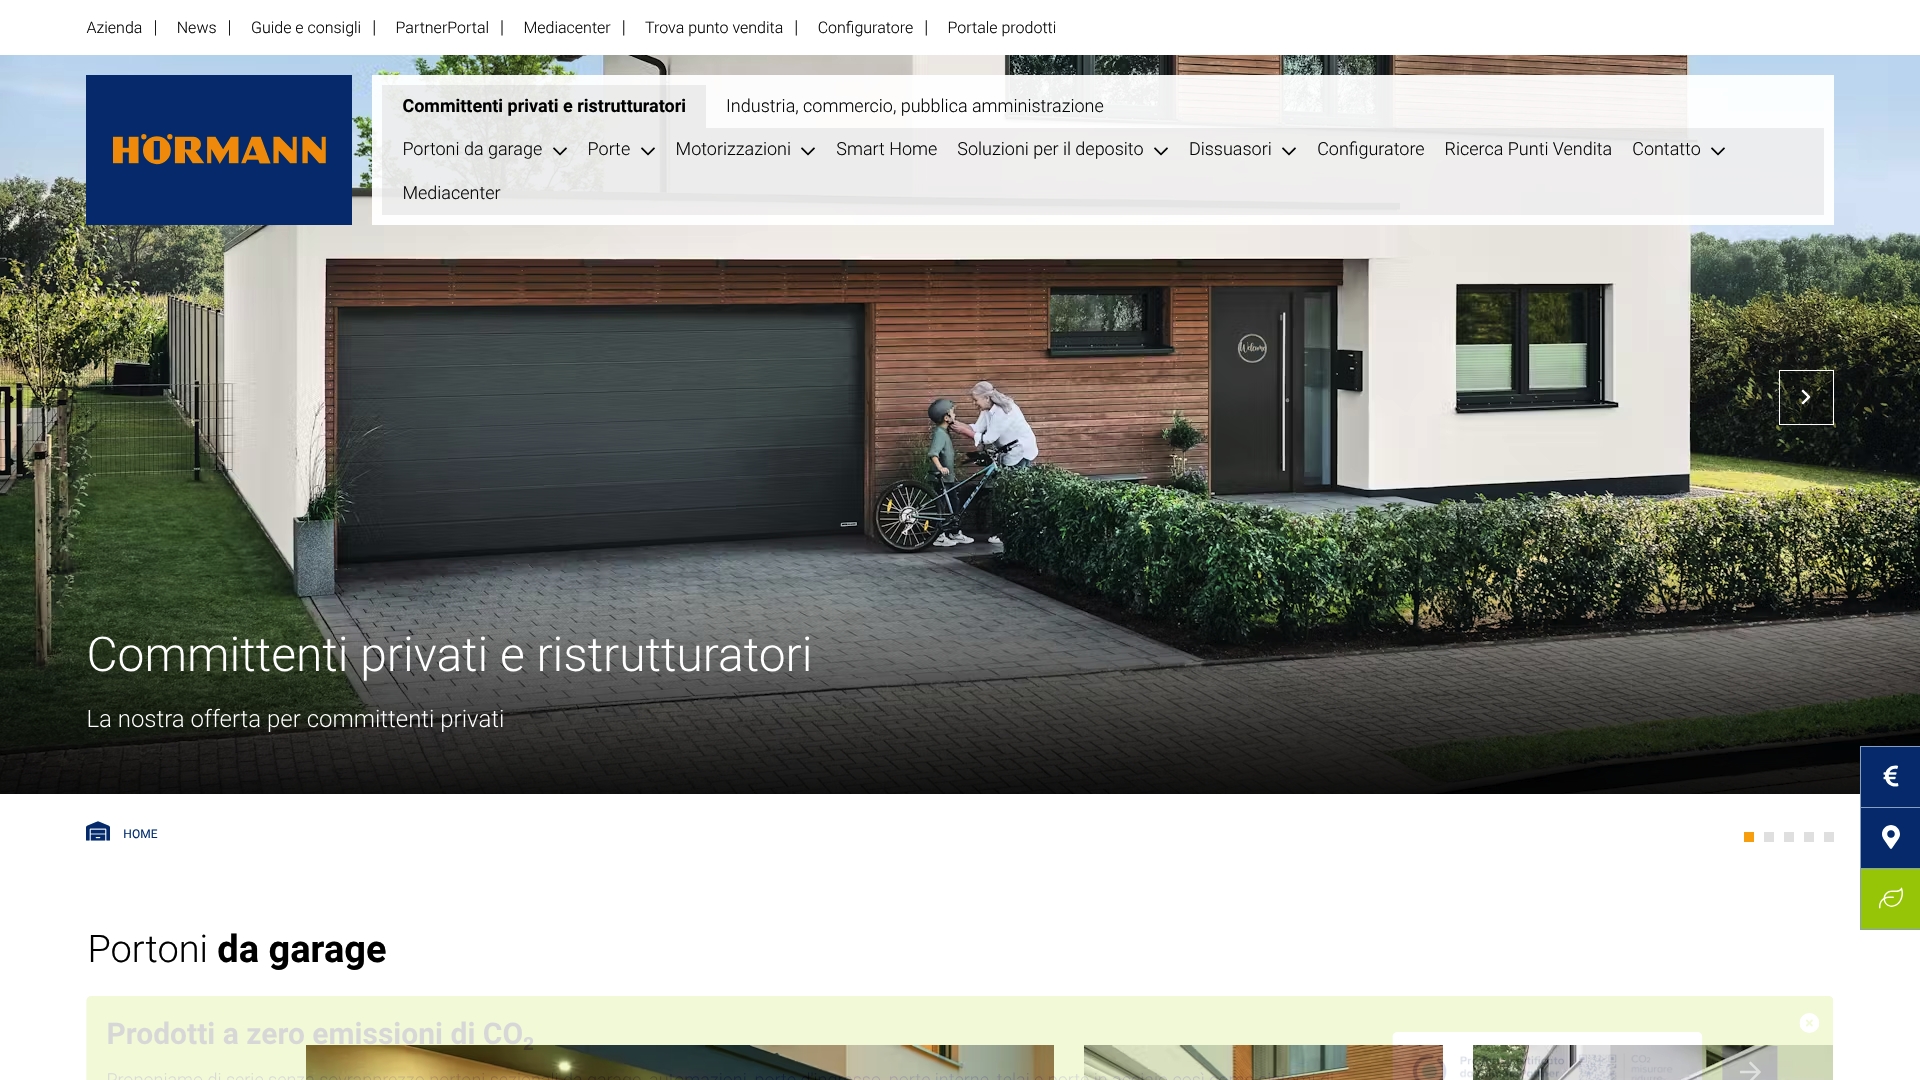This screenshot has height=1080, width=1920.
Task: Click the Hörmann logo
Action: 219,149
